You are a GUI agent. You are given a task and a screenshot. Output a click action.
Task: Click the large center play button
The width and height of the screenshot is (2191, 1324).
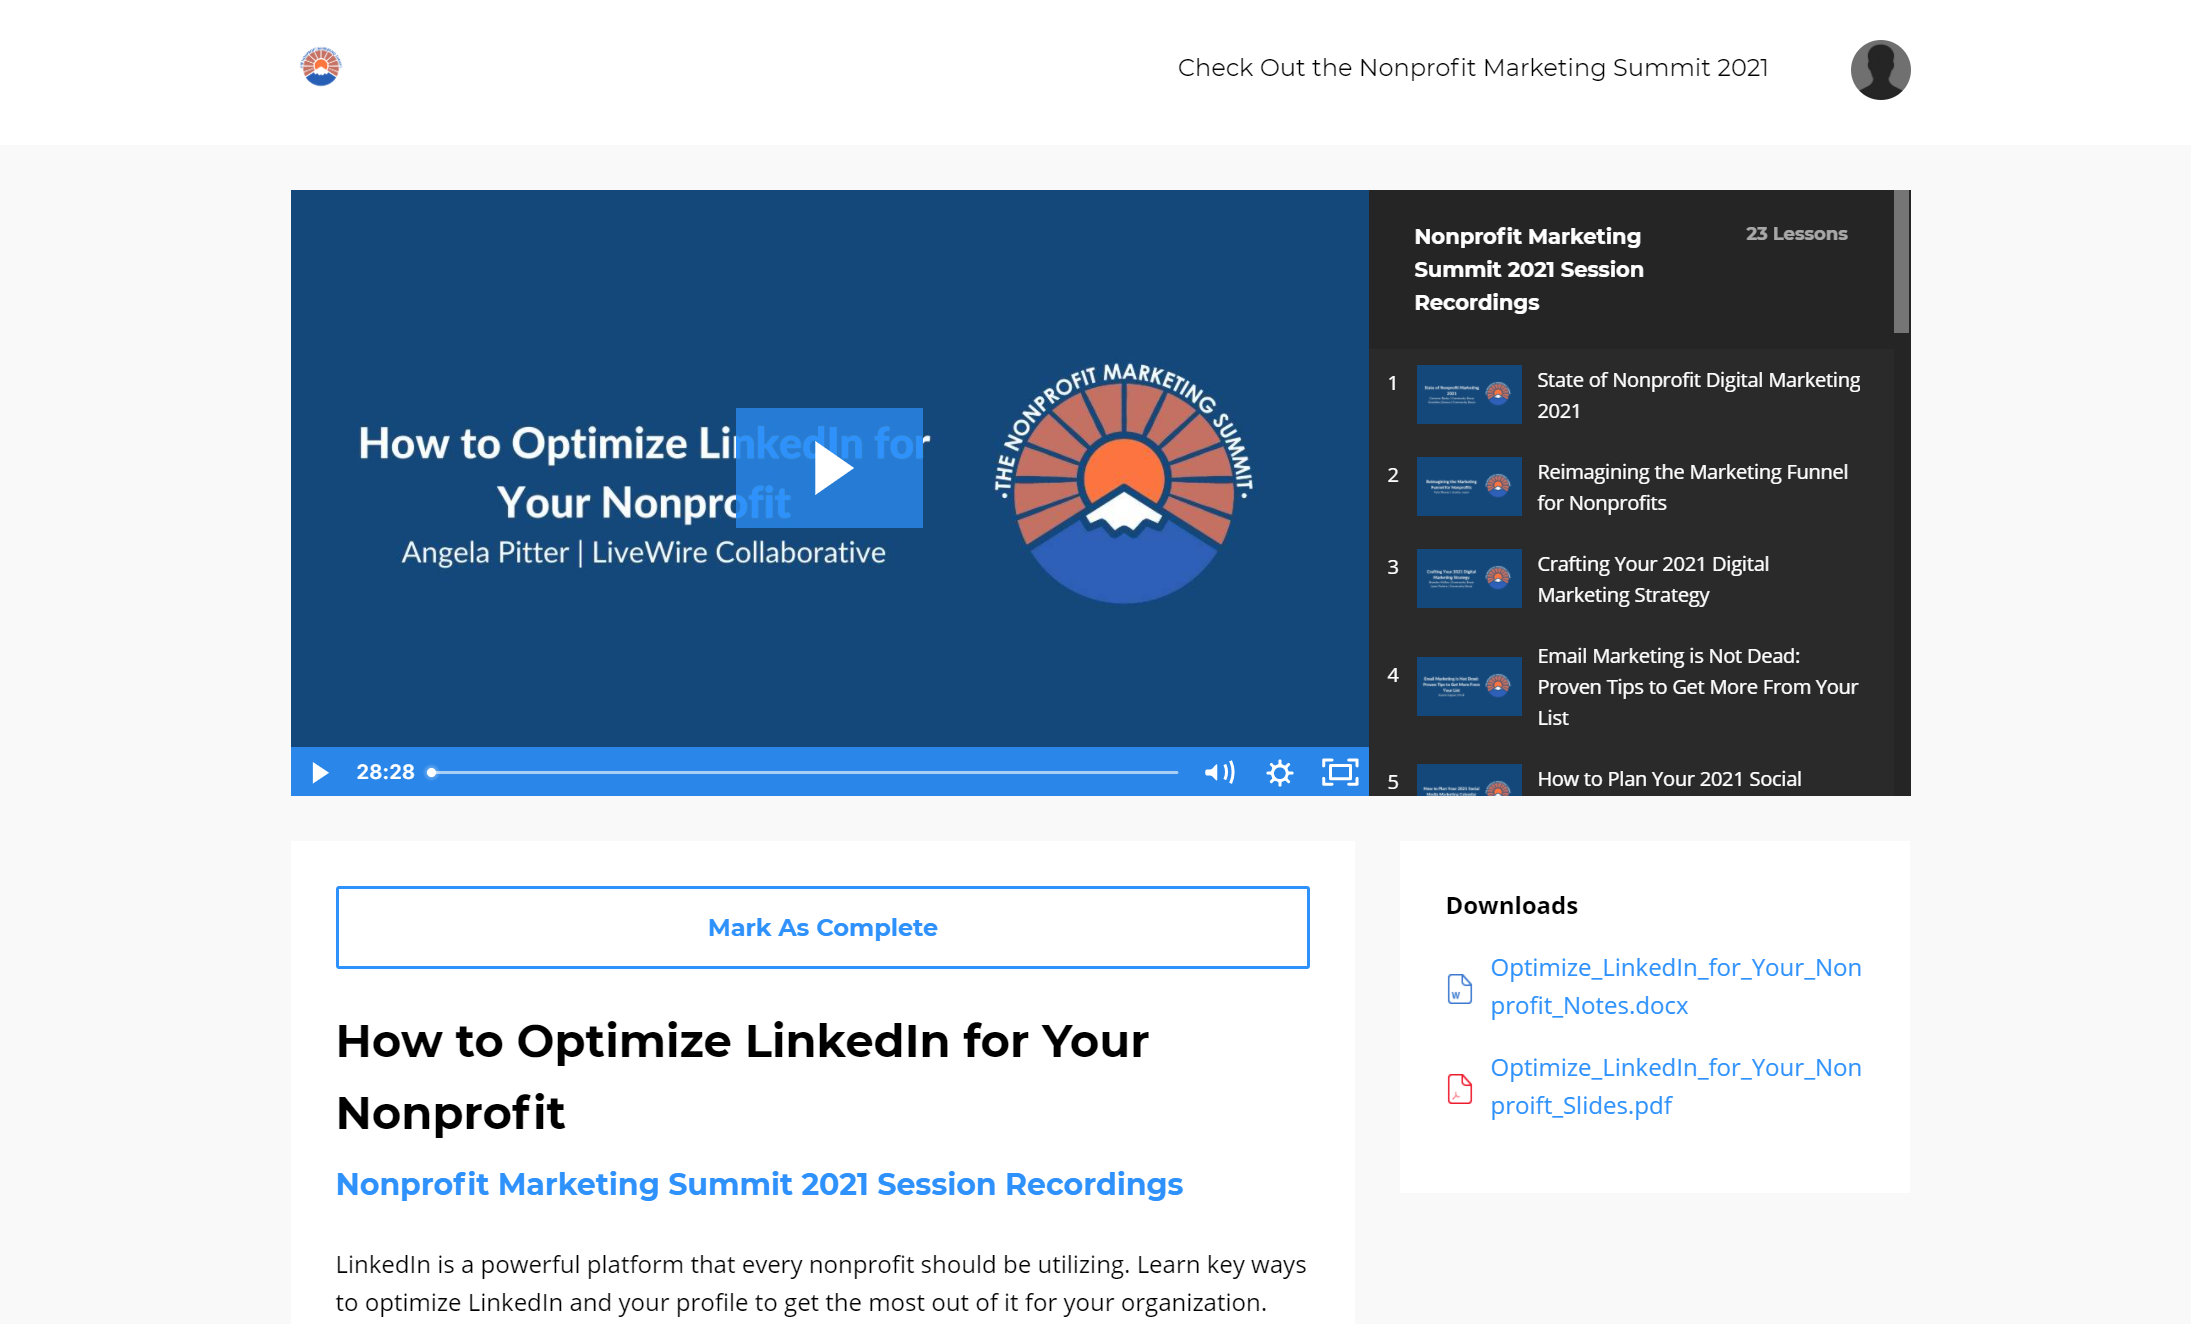tap(829, 468)
